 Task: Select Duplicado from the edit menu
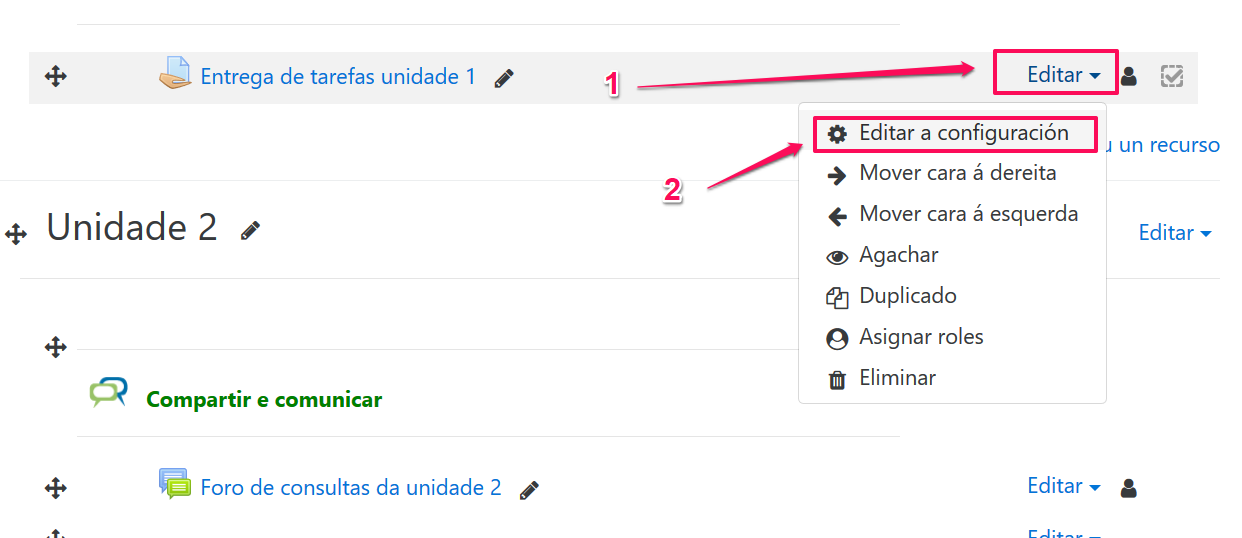coord(907,296)
